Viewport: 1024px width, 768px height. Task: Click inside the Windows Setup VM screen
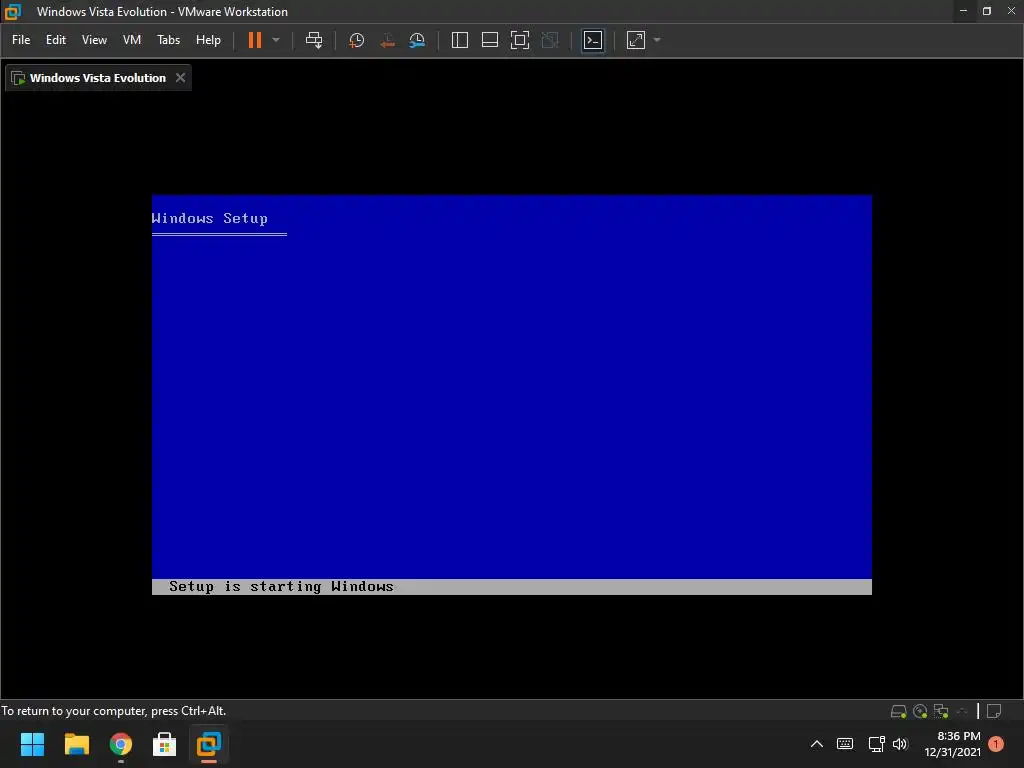511,394
